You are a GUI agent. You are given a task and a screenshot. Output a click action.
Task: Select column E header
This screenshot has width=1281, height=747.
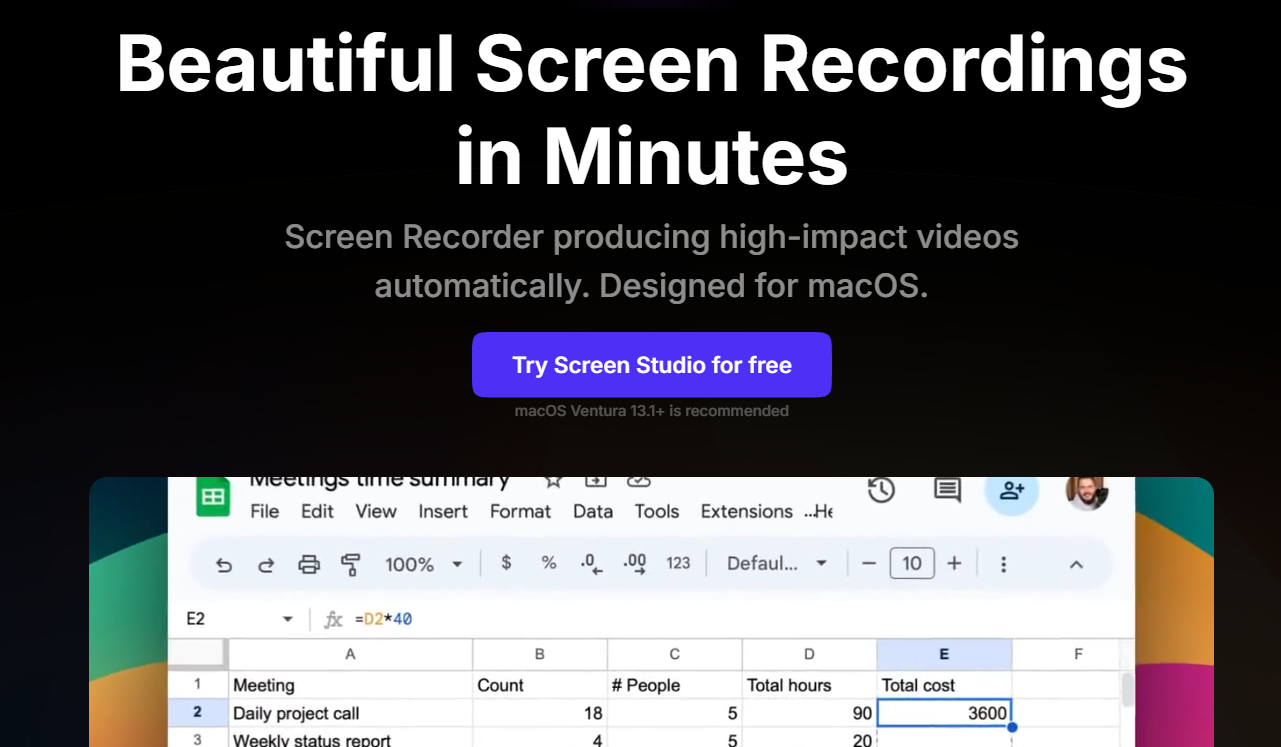[944, 654]
